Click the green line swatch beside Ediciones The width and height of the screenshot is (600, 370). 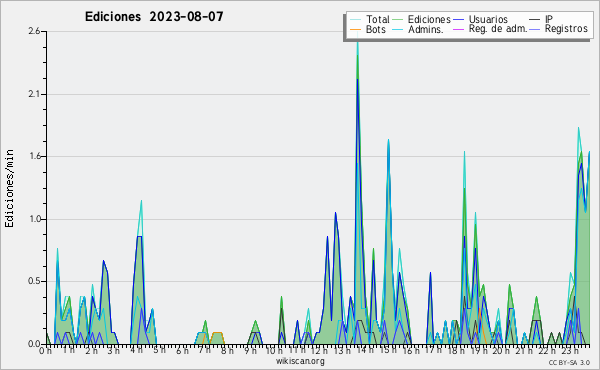[x=398, y=20]
